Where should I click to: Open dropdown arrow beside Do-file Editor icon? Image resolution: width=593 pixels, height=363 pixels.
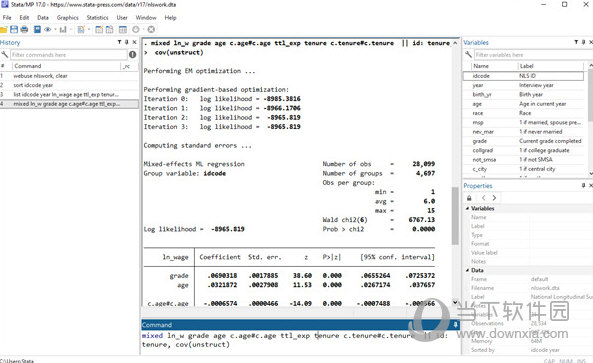[x=88, y=29]
